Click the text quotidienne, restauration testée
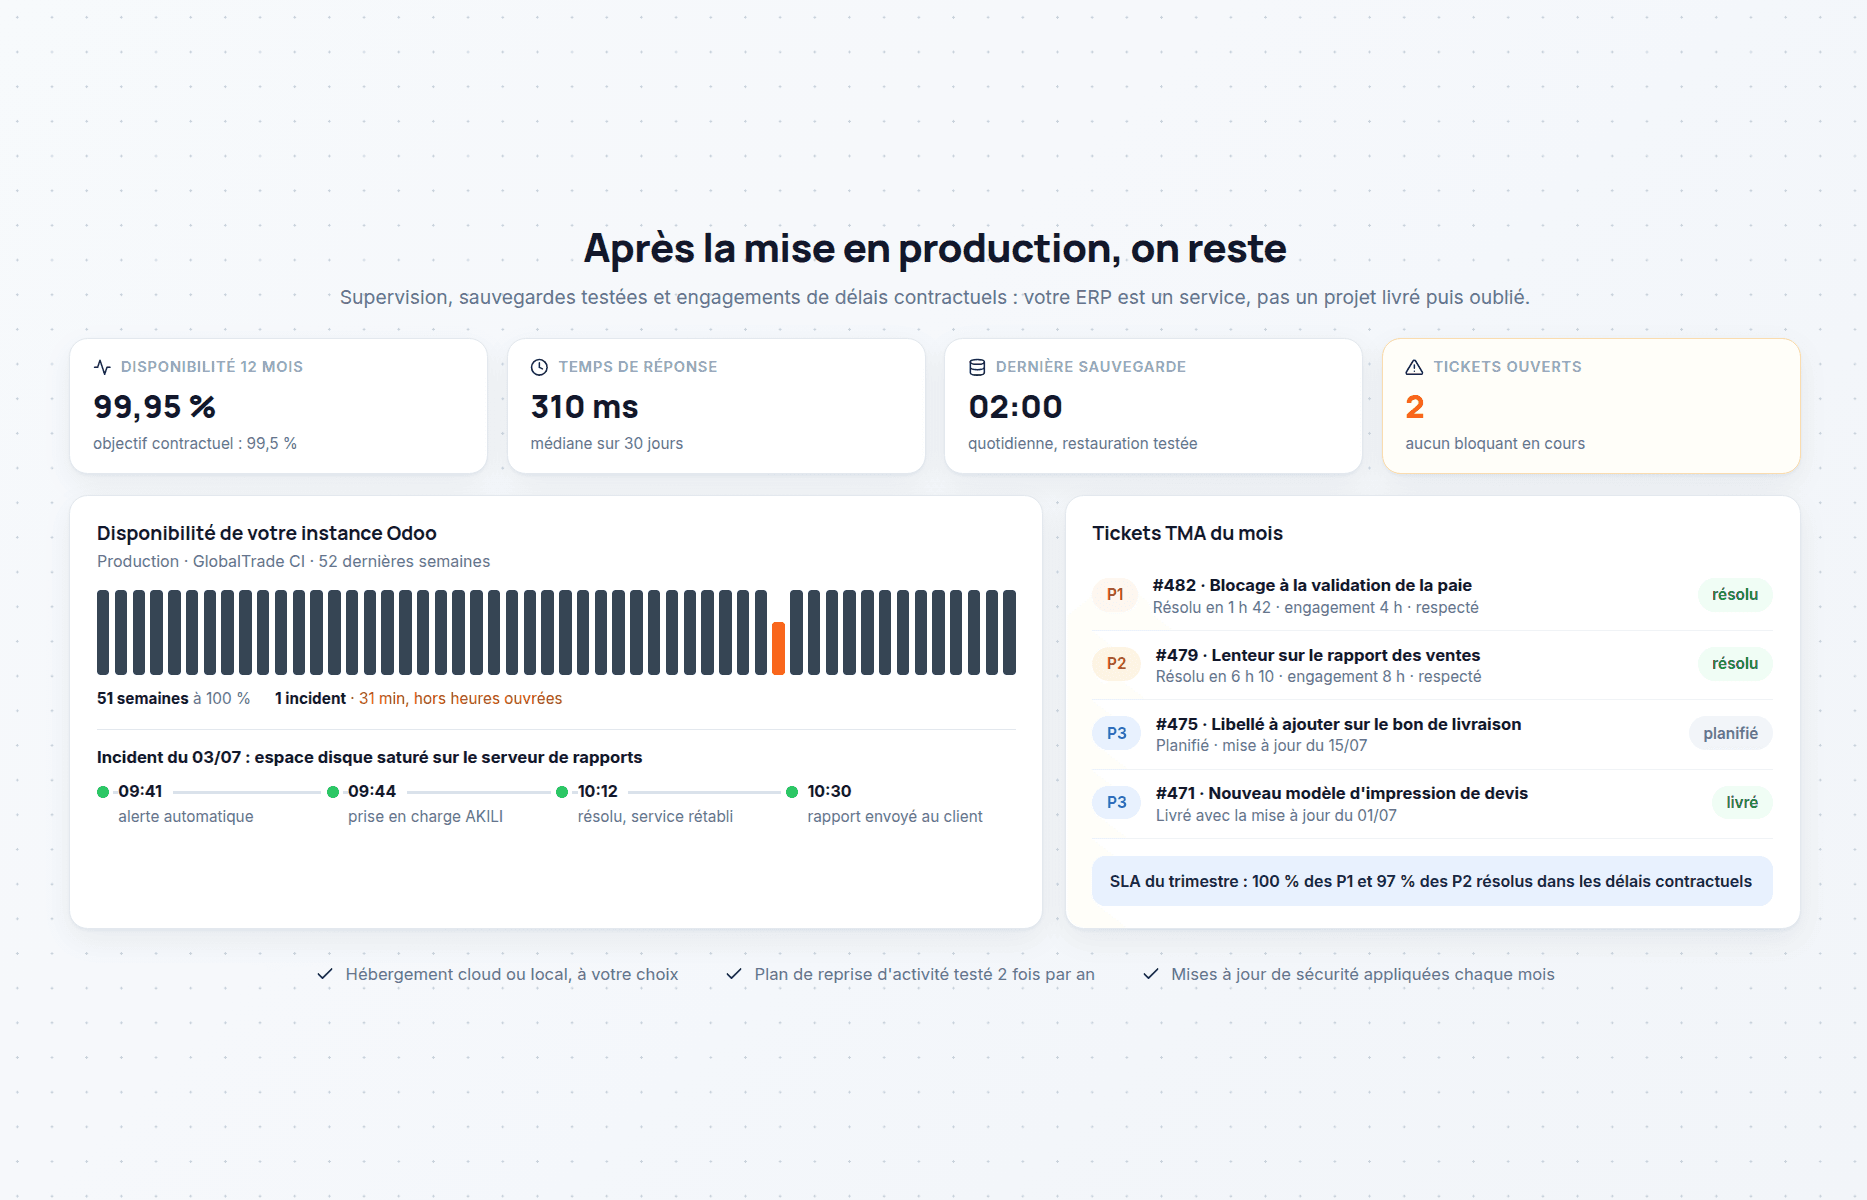Viewport: 1867px width, 1200px height. 1082,443
